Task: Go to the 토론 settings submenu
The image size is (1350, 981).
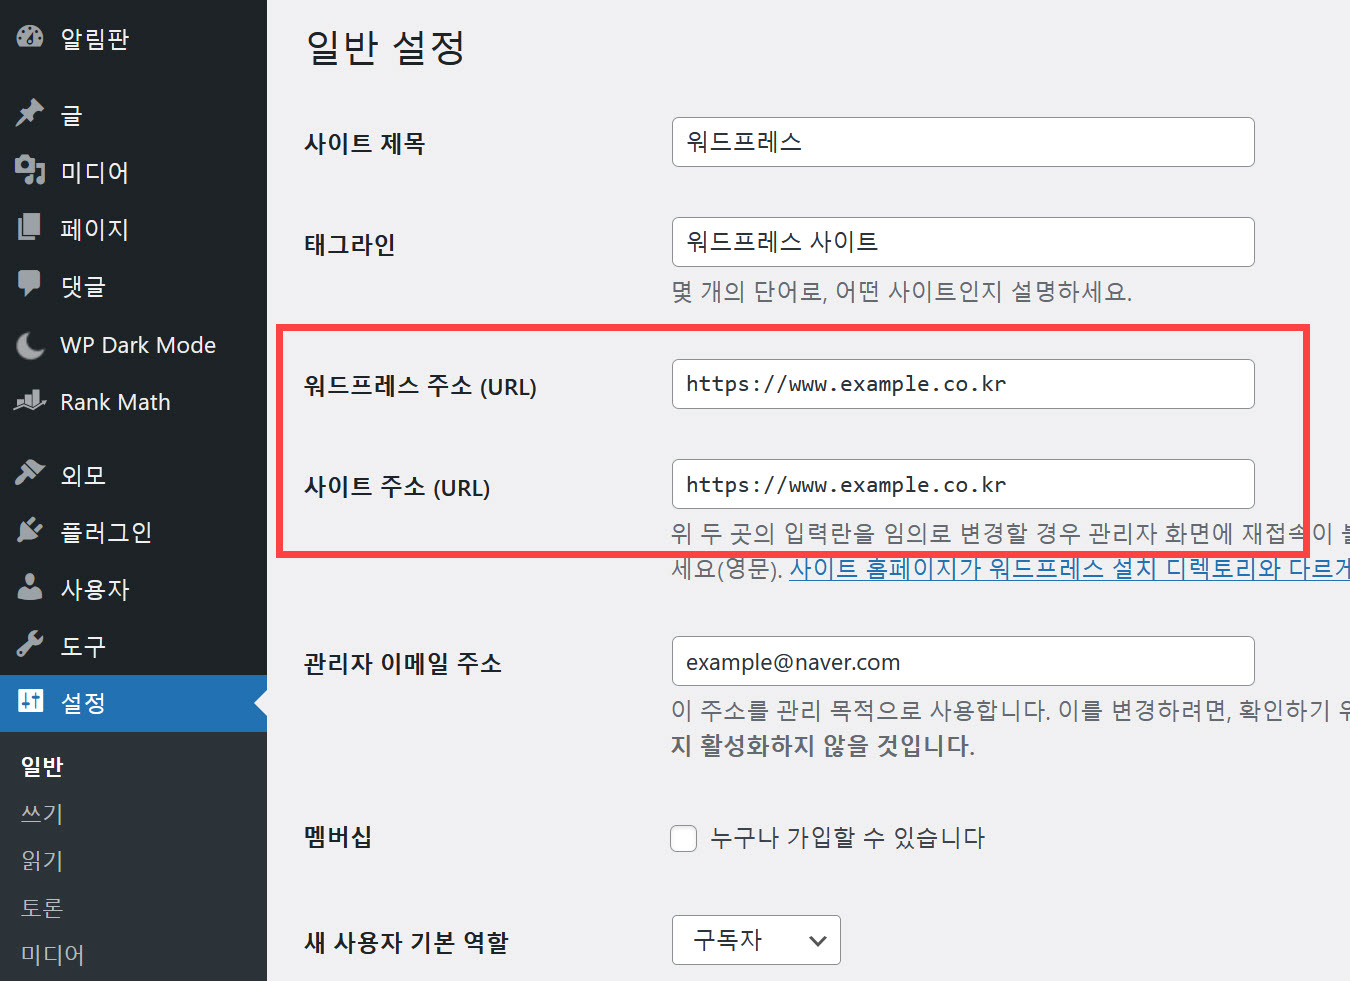Action: (42, 908)
